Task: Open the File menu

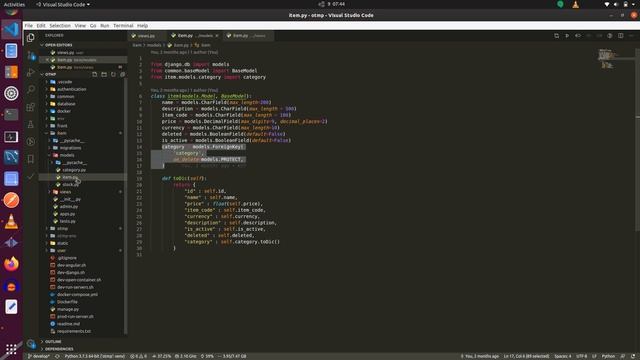Action: (x=29, y=26)
